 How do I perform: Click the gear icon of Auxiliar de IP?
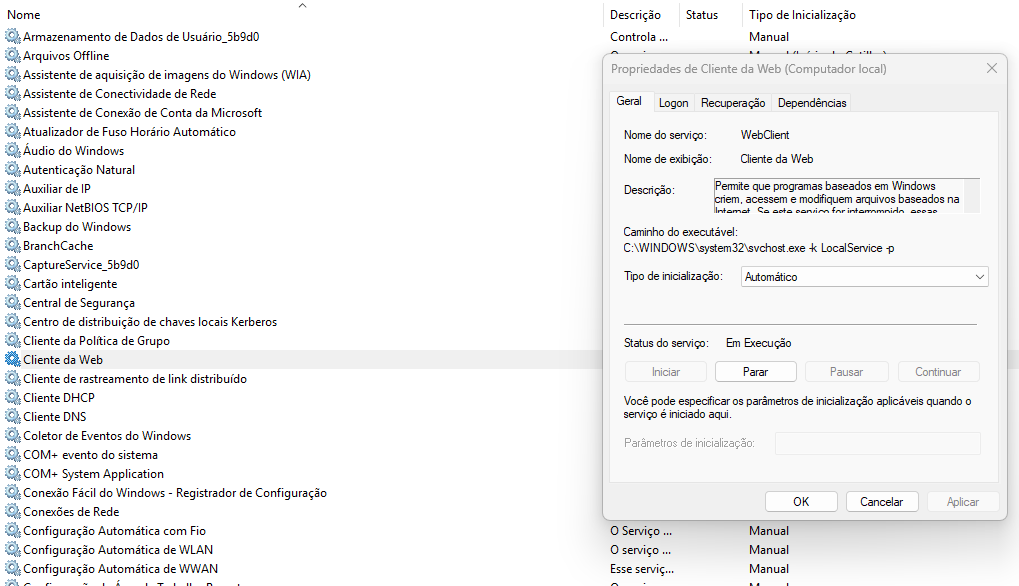[12, 189]
